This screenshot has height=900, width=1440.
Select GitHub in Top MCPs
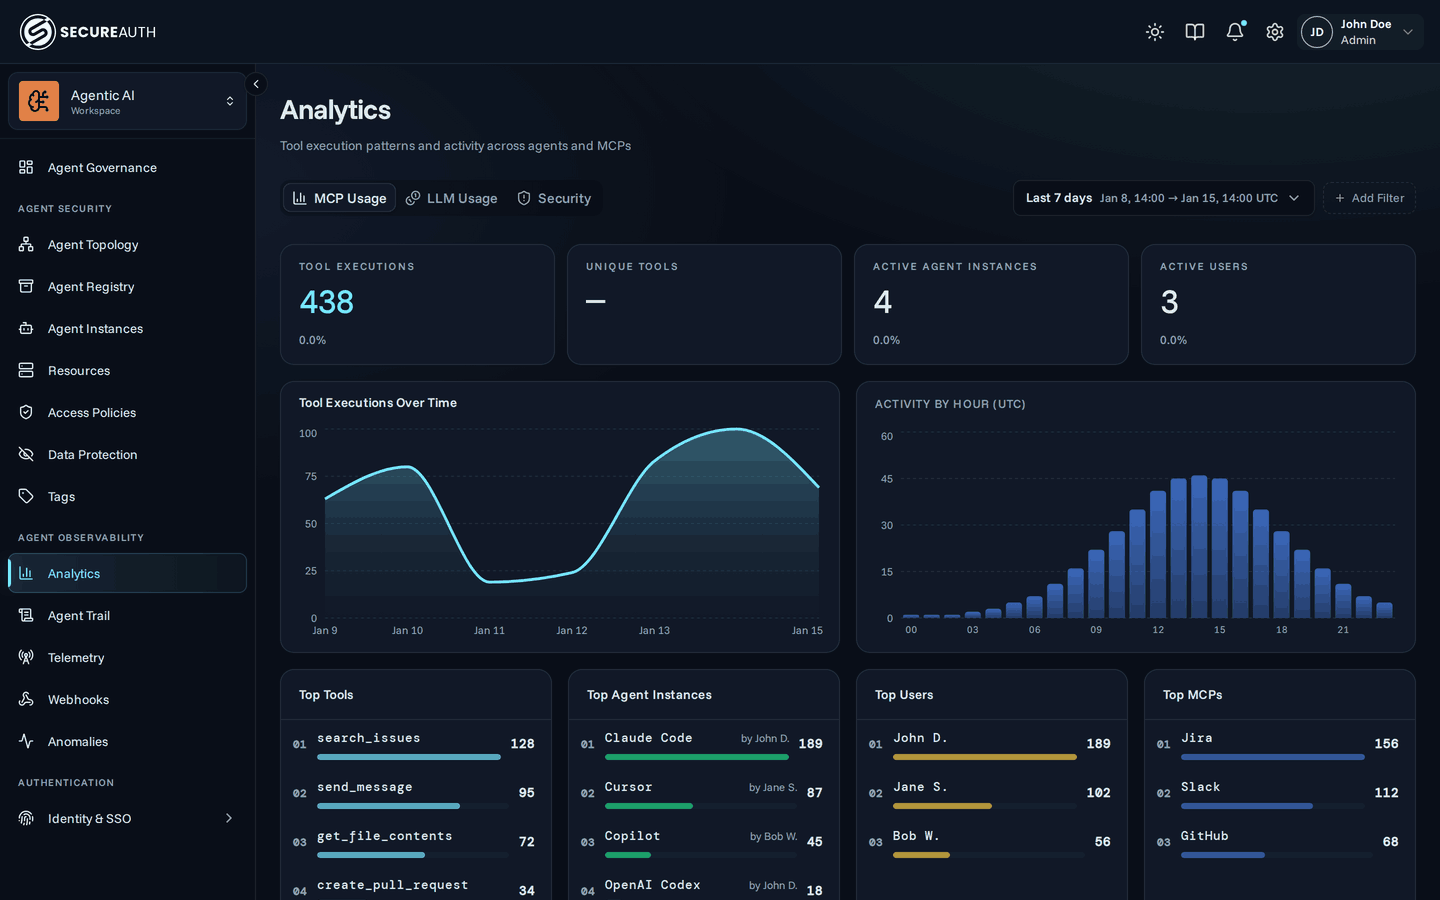pyautogui.click(x=1280, y=842)
